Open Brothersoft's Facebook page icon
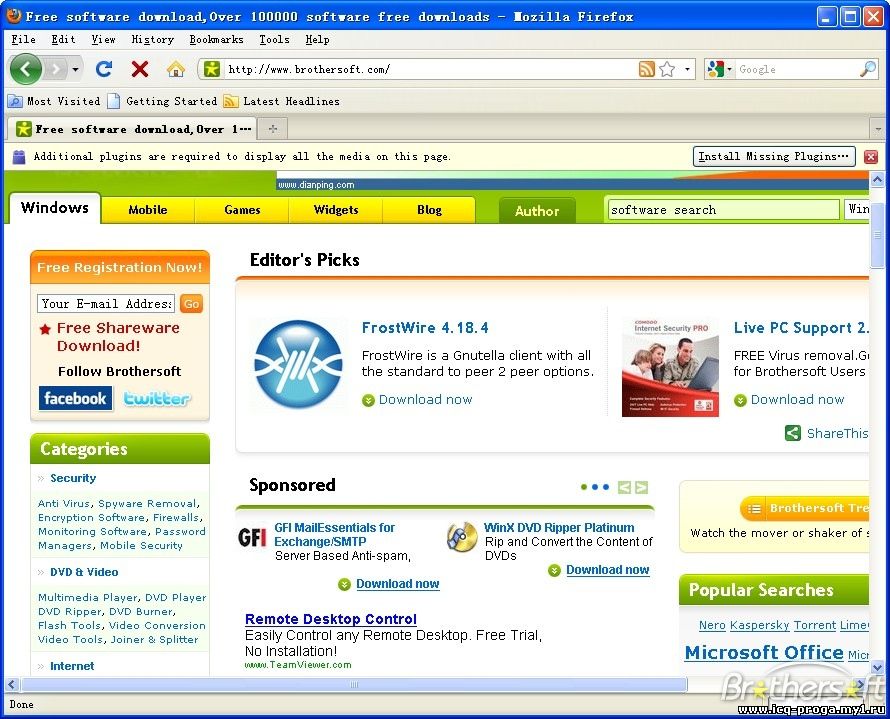 pyautogui.click(x=75, y=398)
